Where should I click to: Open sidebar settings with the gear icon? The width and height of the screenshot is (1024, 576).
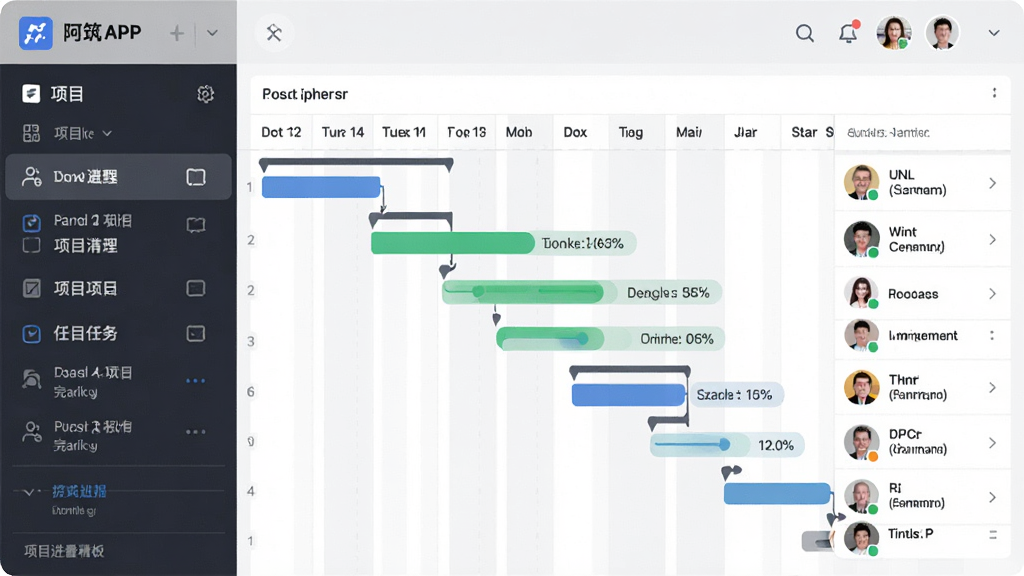(x=205, y=94)
